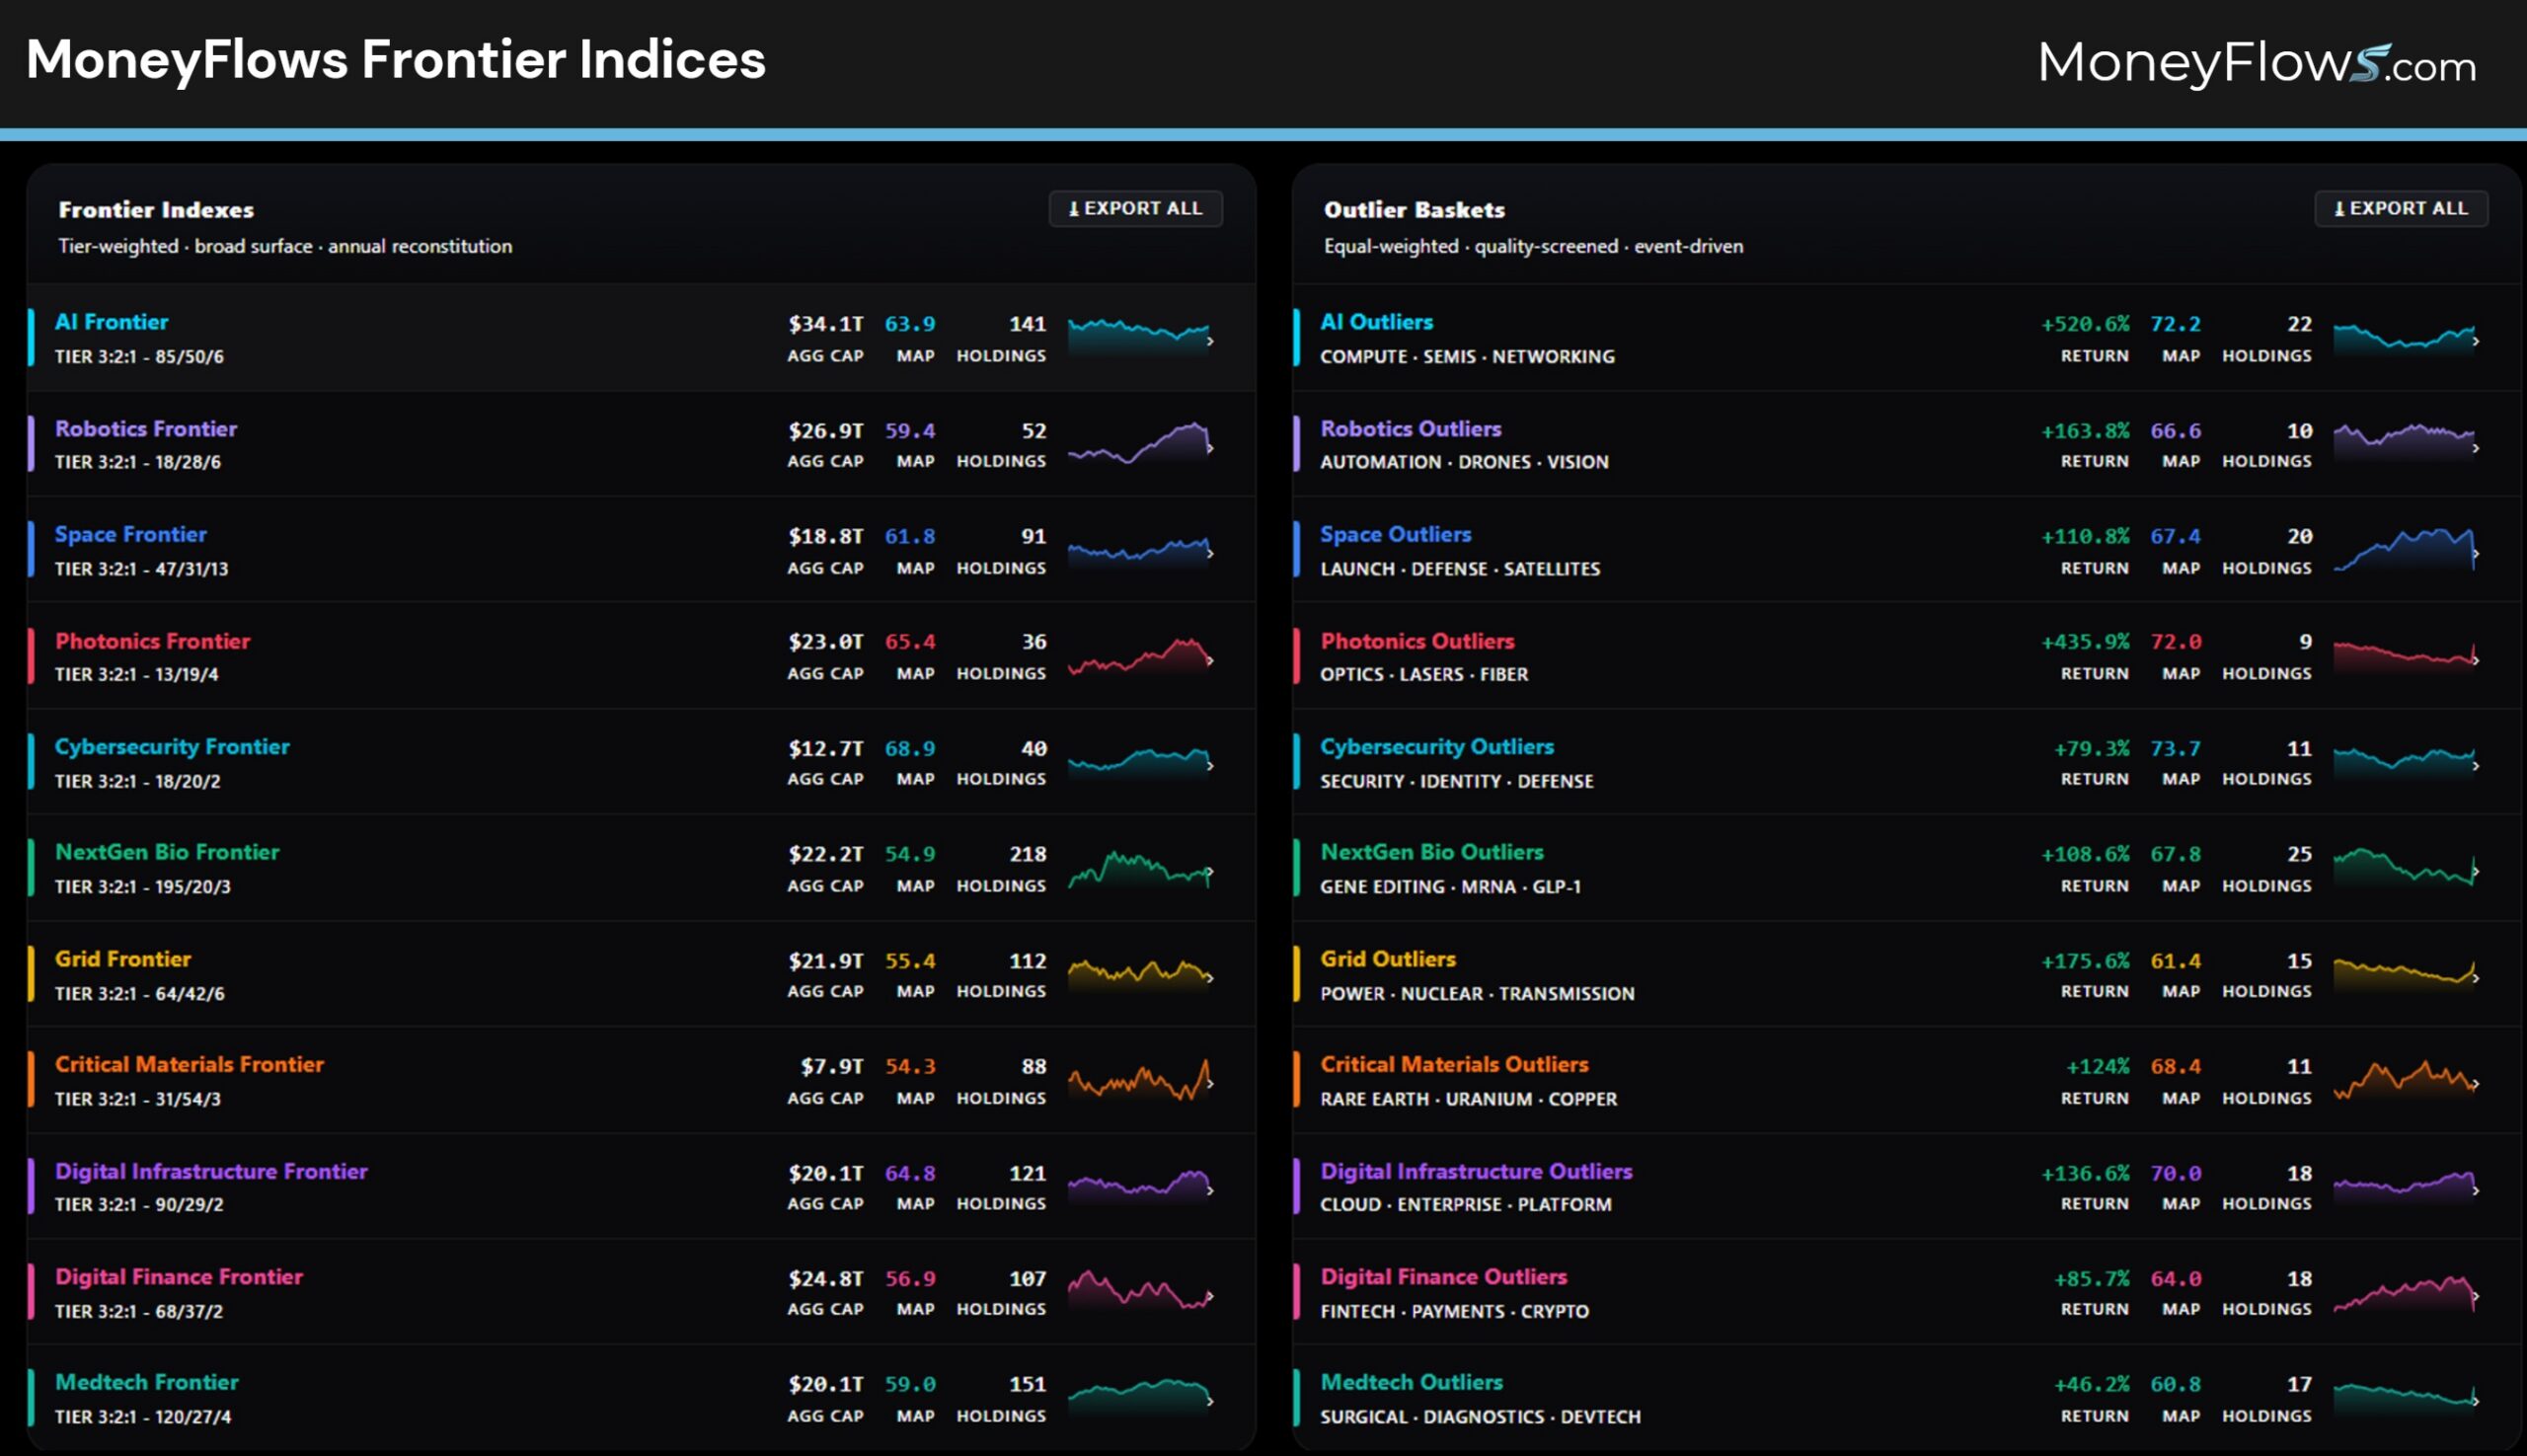
Task: Open the Critical Materials Outliers basket
Action: pos(1907,1081)
